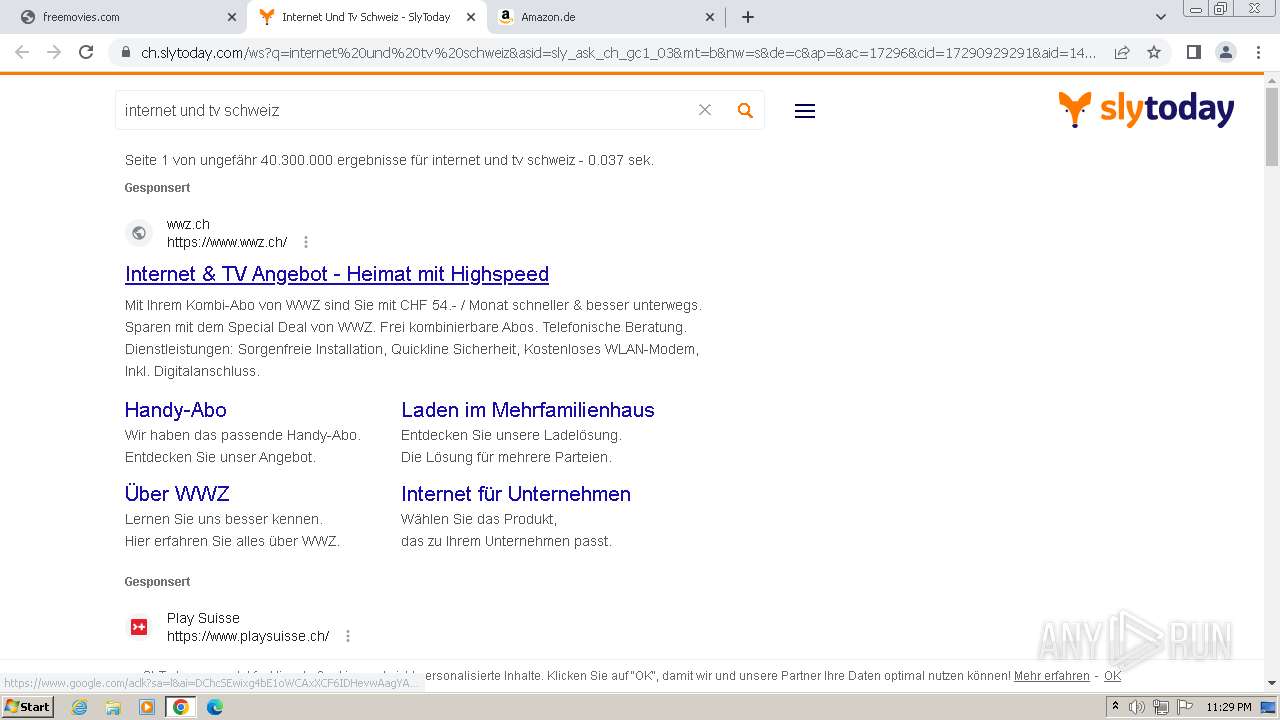Click Mehr erfahren in cookie banner
The image size is (1280, 720).
pos(1052,676)
